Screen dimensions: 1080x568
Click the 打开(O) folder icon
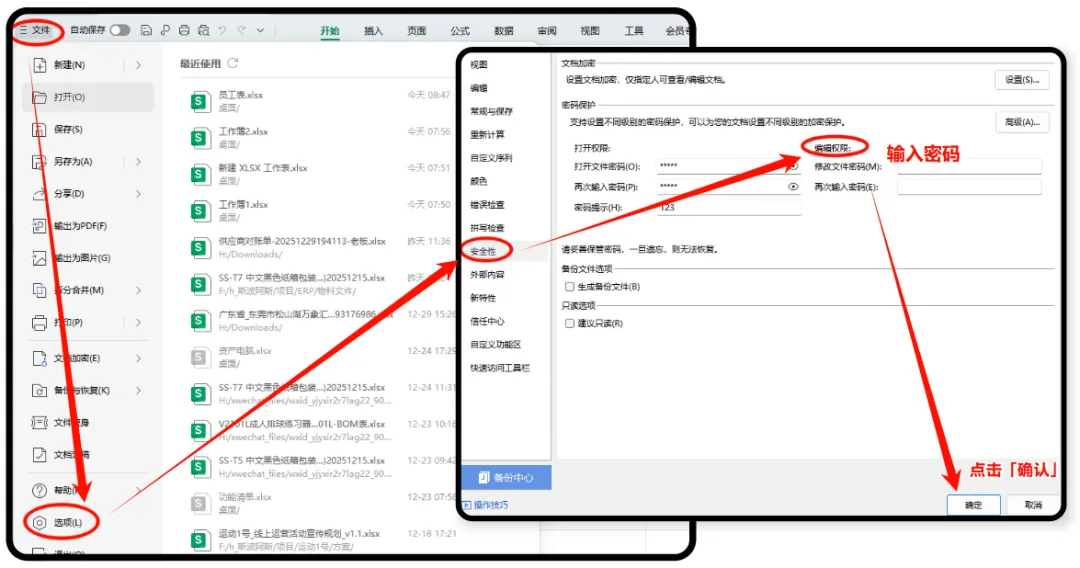(x=39, y=97)
